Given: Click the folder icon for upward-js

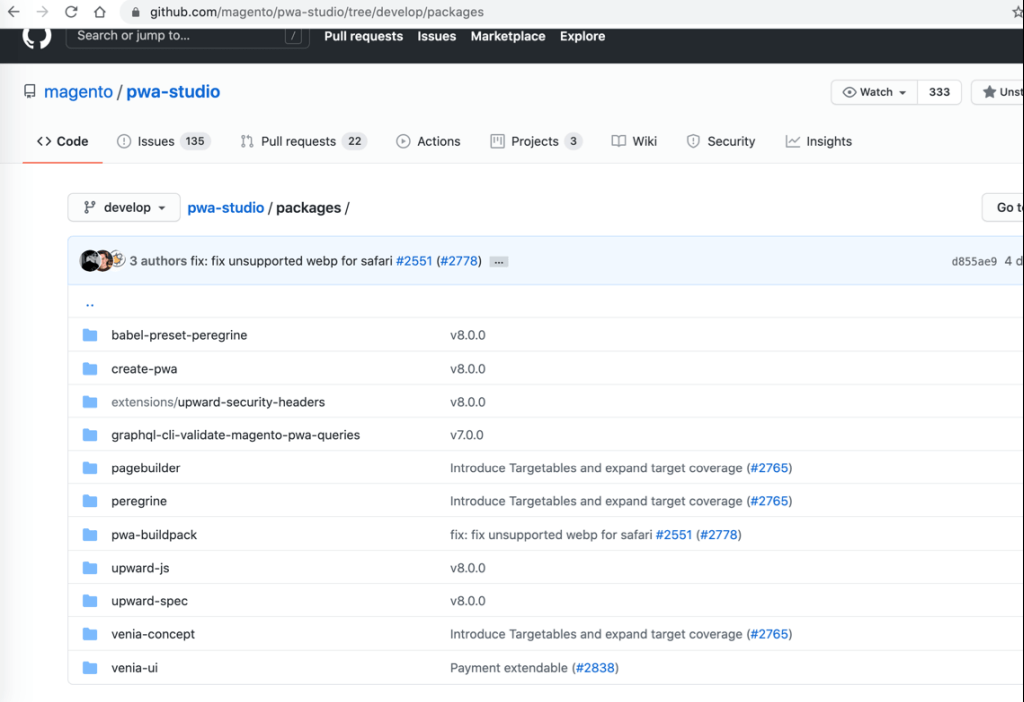Looking at the screenshot, I should (x=90, y=568).
